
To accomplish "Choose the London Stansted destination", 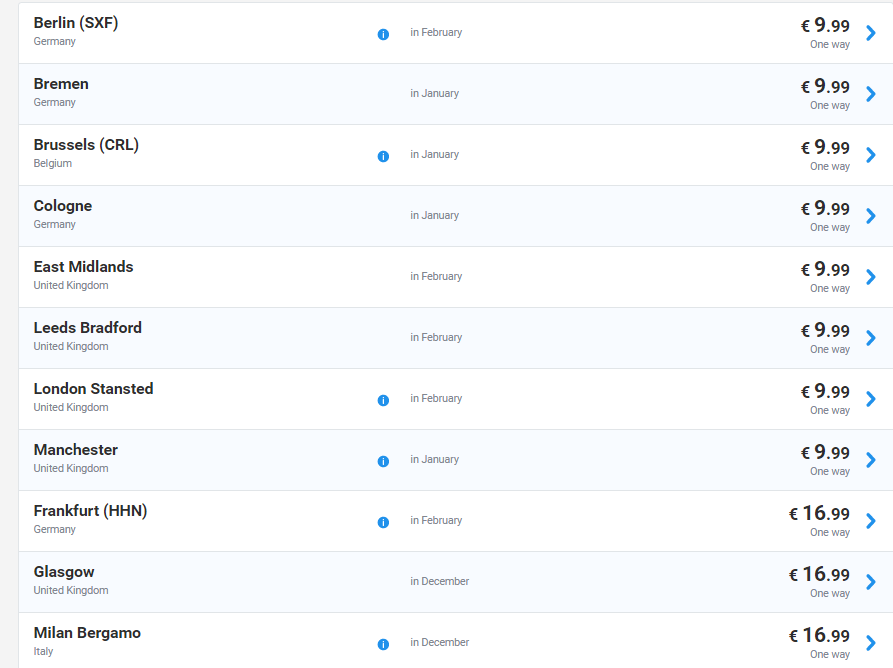I will coord(93,389).
